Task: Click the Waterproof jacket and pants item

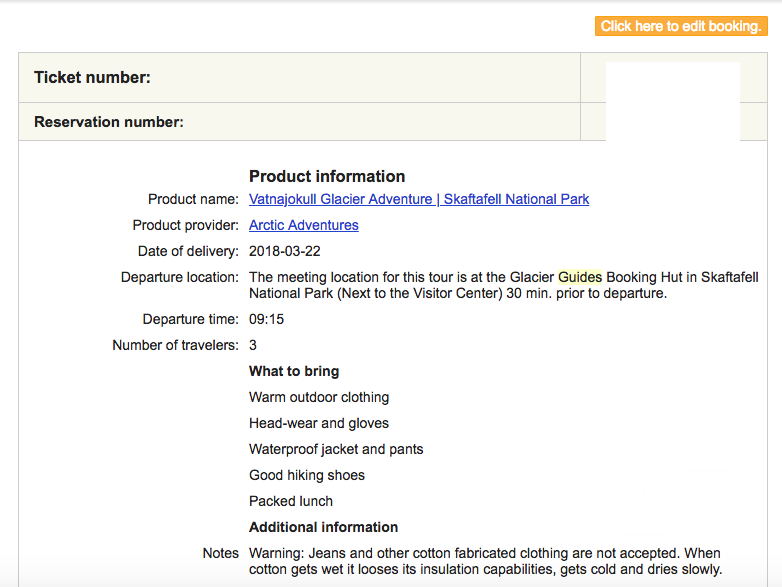Action: (336, 449)
